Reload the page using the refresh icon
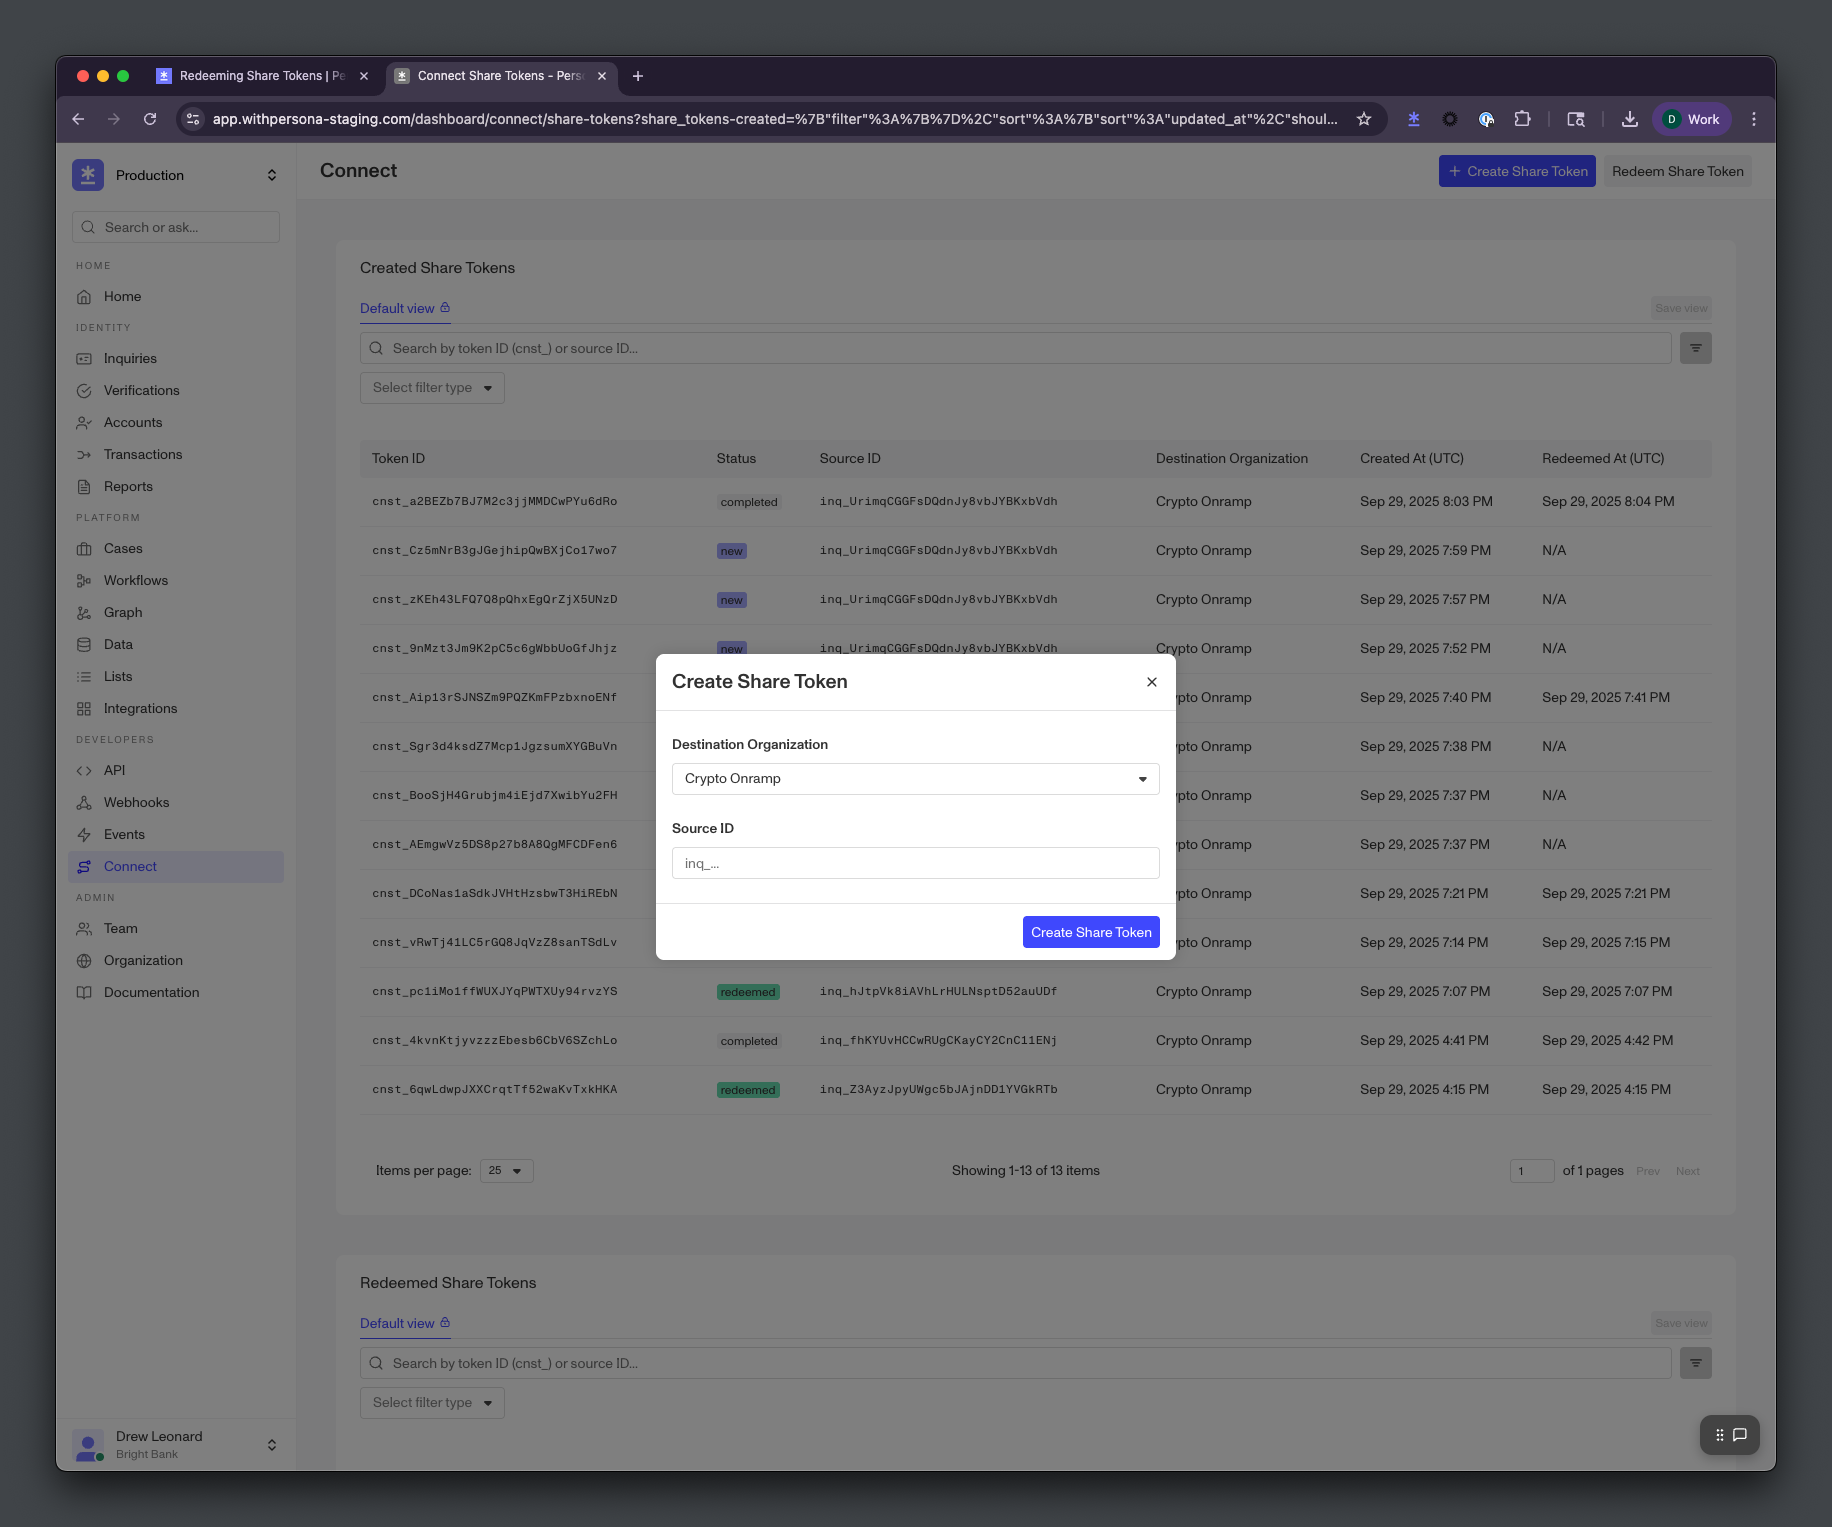This screenshot has height=1527, width=1832. [x=150, y=119]
